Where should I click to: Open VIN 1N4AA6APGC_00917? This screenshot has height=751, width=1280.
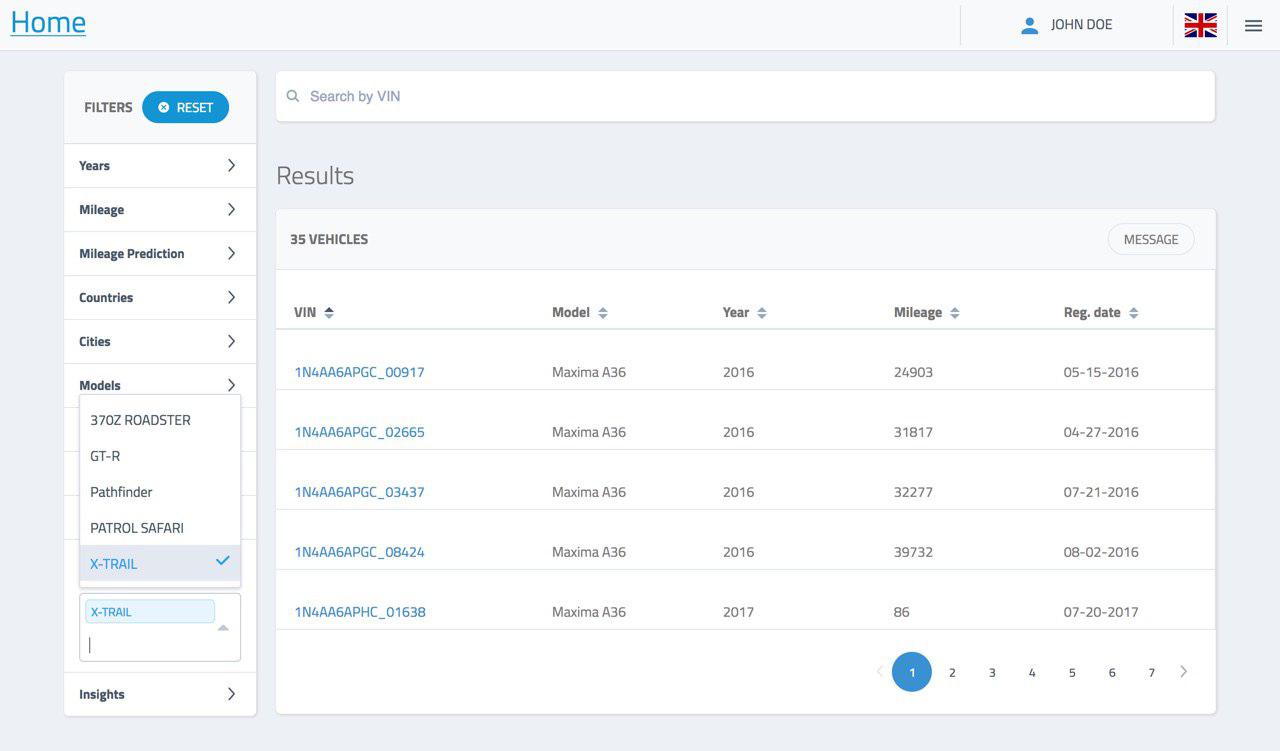pos(359,372)
